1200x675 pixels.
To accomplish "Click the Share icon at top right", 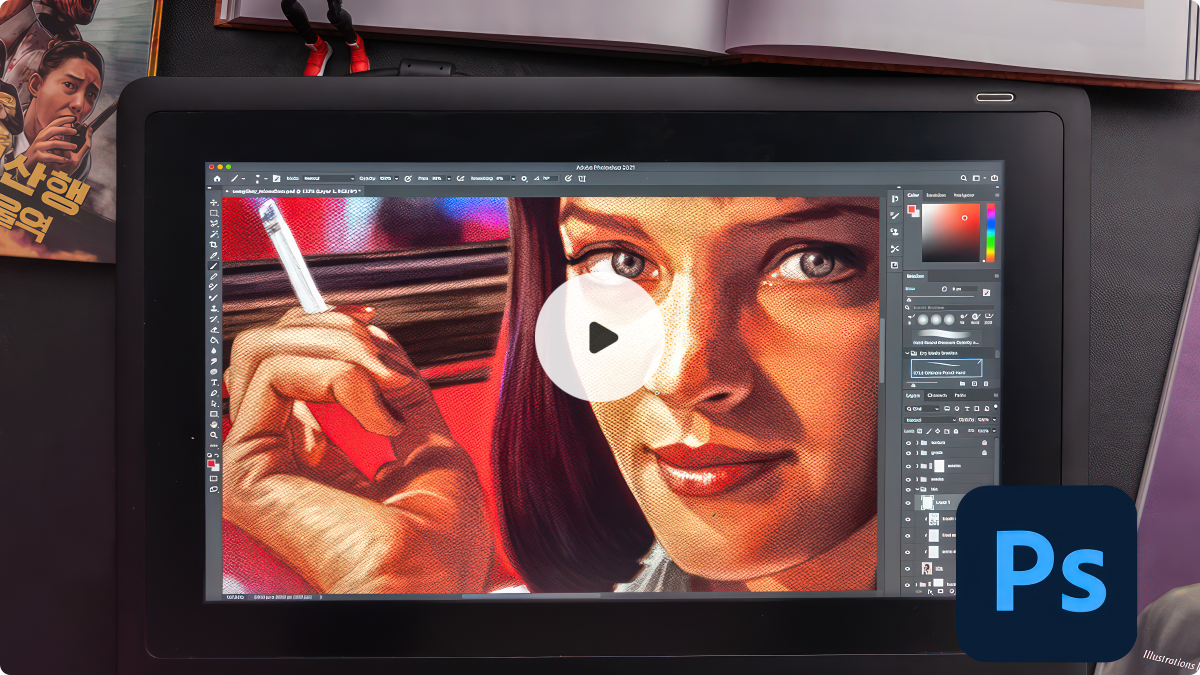I will 994,178.
